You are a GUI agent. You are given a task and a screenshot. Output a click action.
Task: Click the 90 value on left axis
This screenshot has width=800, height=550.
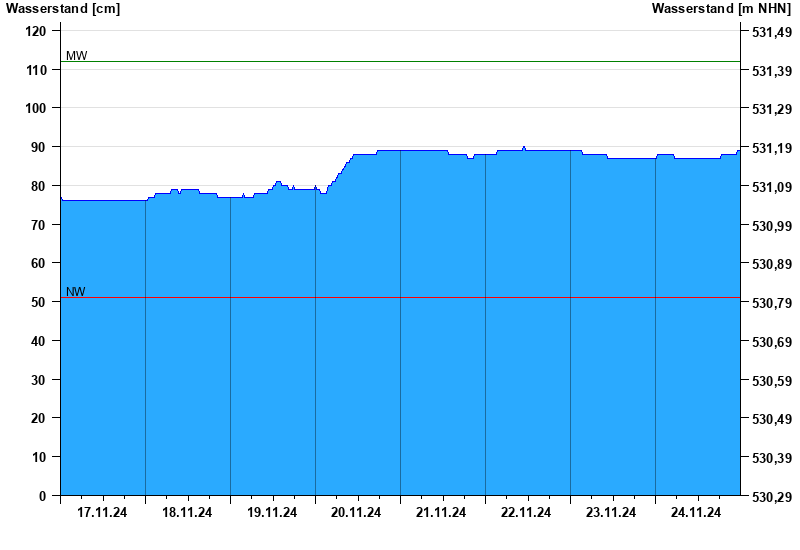pos(39,147)
